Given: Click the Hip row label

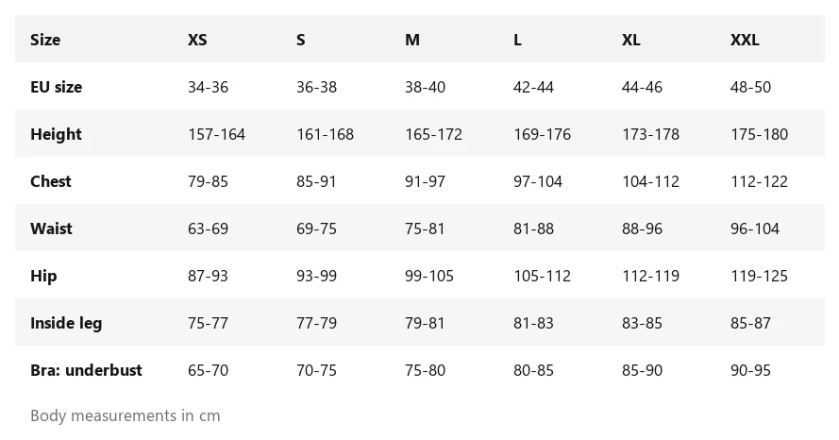Looking at the screenshot, I should 43,276.
